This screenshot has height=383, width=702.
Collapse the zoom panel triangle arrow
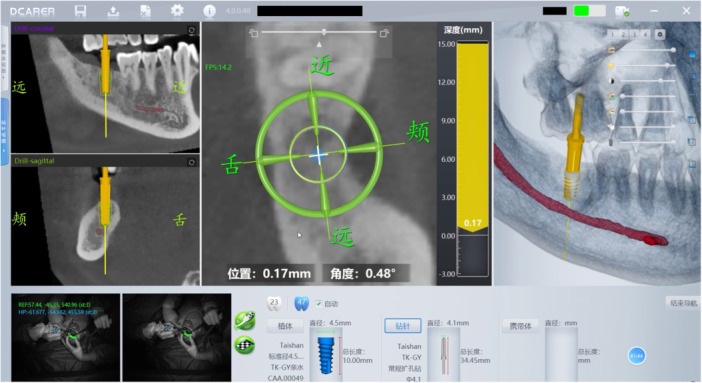click(x=319, y=44)
